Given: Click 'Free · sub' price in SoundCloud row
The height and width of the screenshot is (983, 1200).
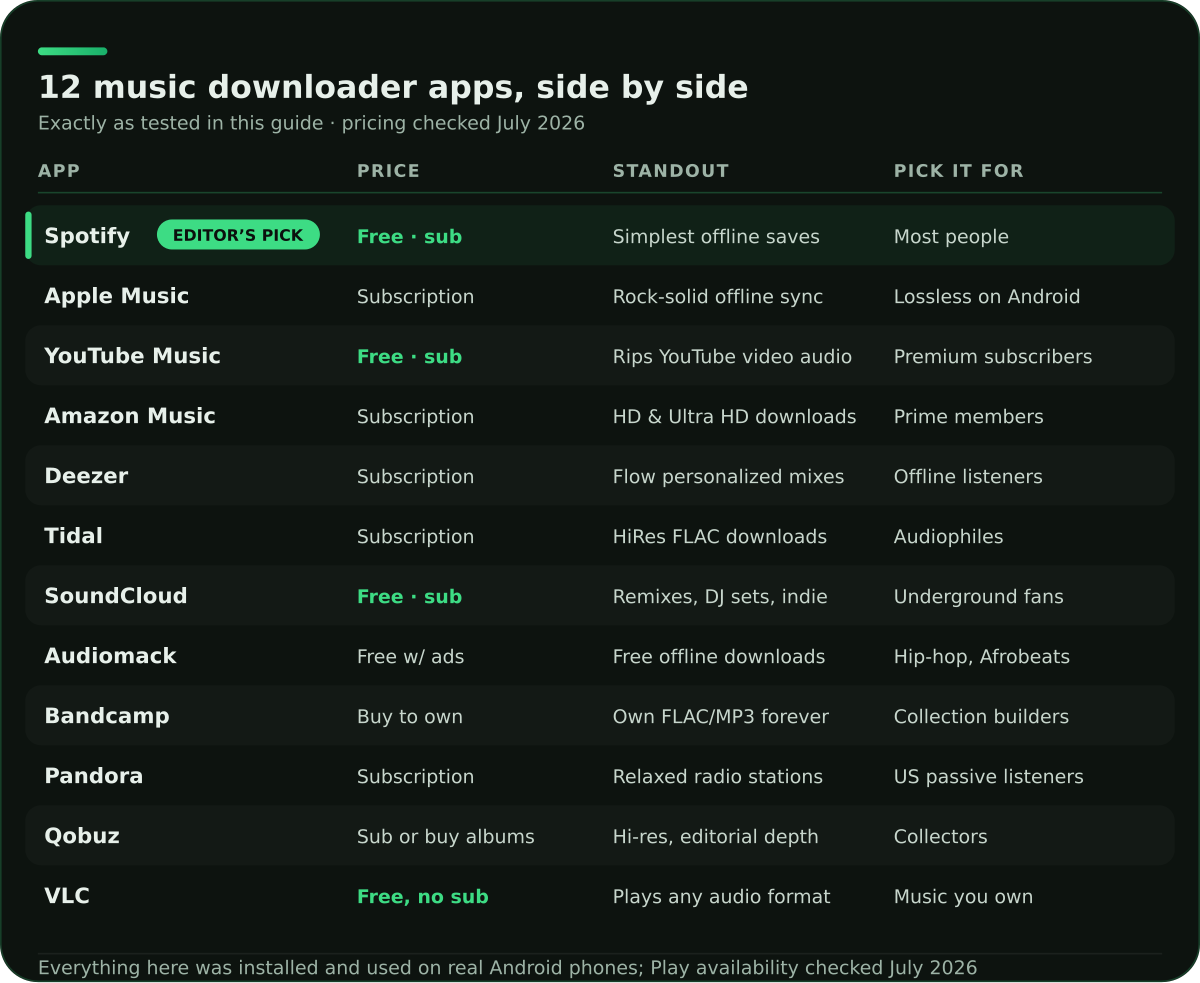Looking at the screenshot, I should coord(409,597).
